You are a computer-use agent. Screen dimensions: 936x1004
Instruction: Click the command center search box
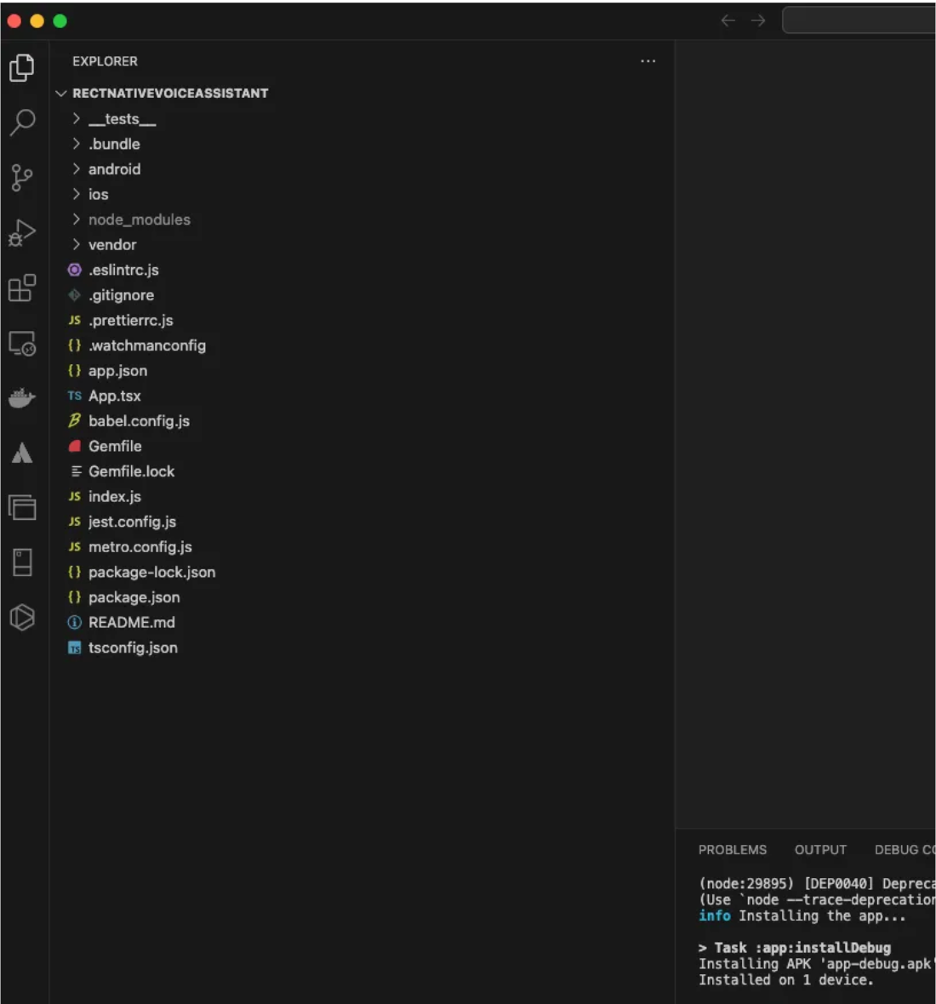[858, 21]
